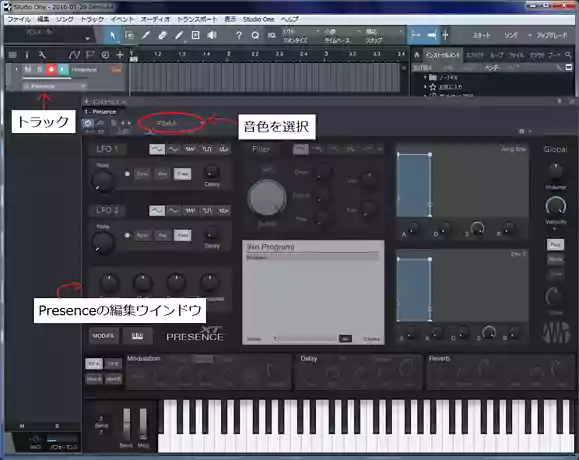Switch to the インストゥルメント browser tab
This screenshot has width=579, height=460.
(442, 55)
